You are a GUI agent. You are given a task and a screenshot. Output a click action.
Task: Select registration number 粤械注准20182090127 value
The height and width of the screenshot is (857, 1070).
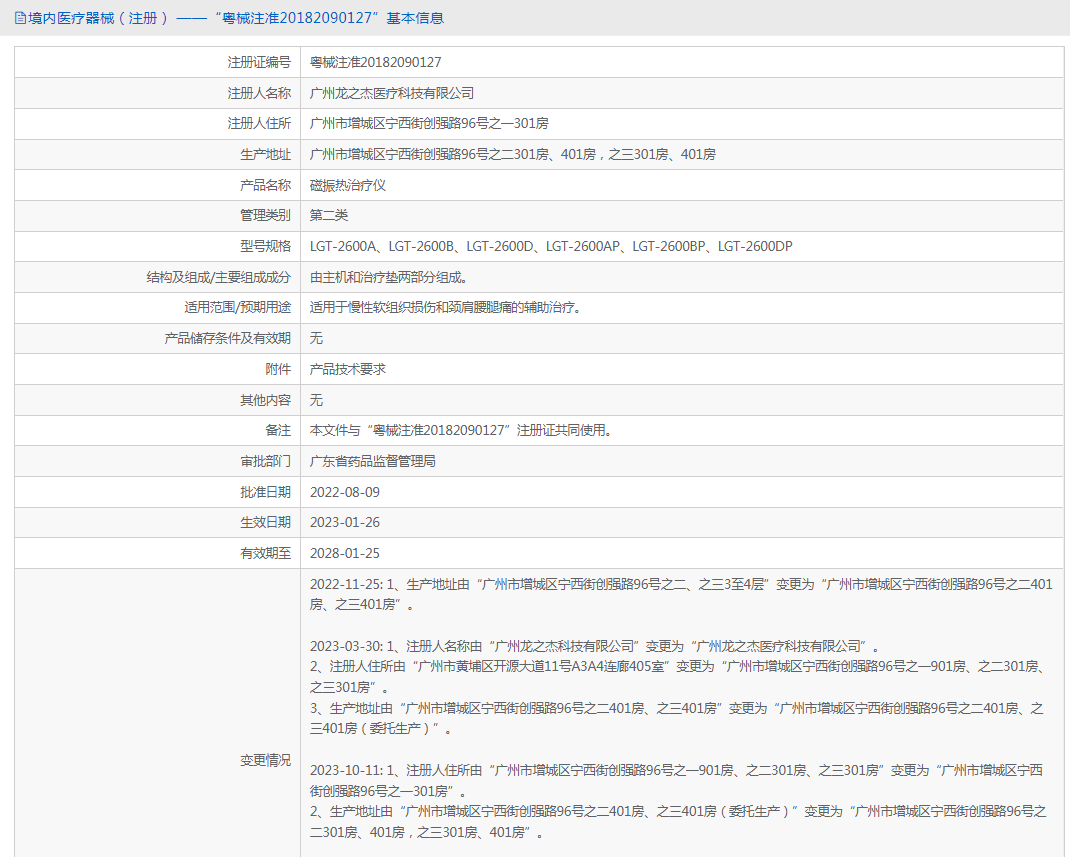click(x=375, y=62)
